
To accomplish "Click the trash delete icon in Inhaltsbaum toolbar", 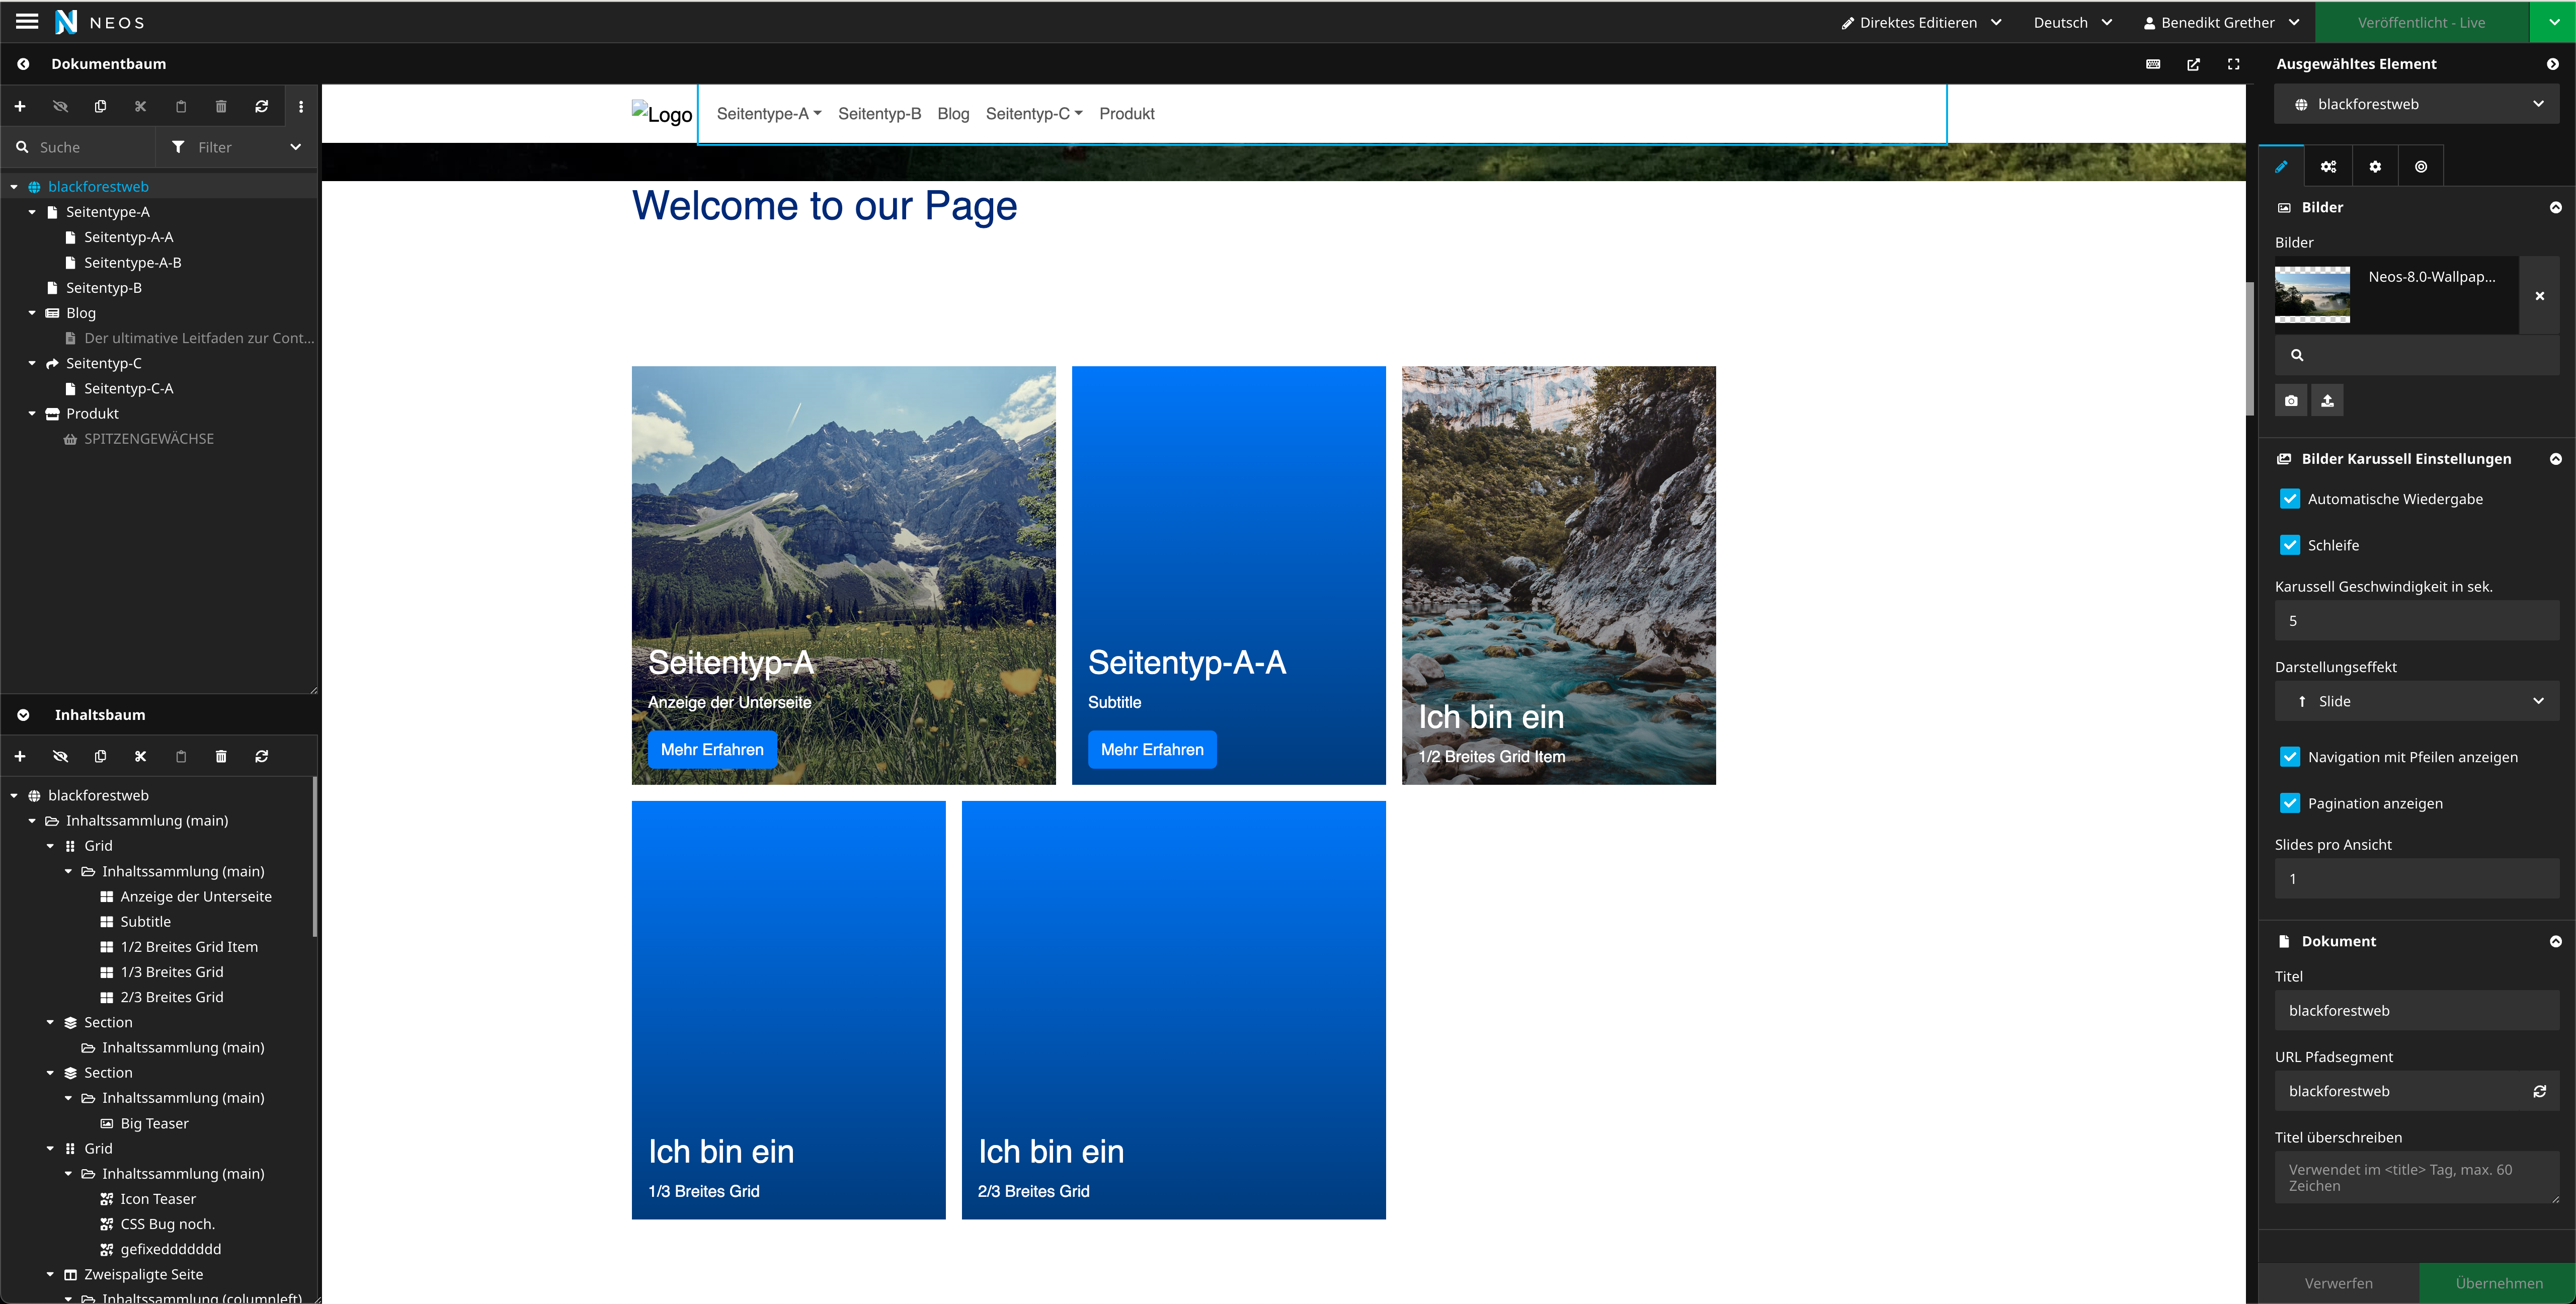I will (x=221, y=756).
